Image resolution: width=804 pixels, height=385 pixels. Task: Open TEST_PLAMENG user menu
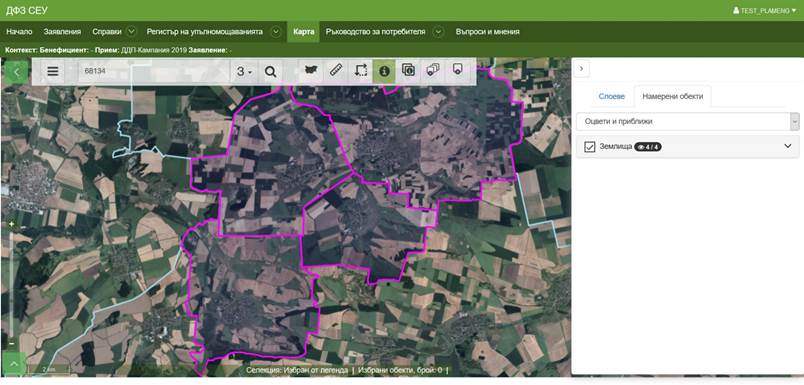click(765, 10)
